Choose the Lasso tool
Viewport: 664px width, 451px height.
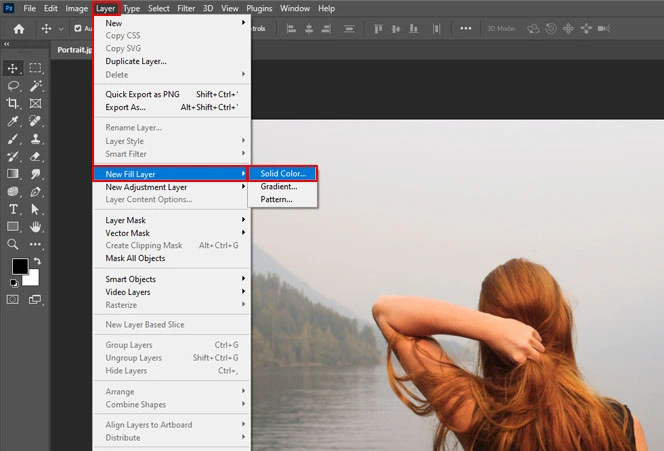(13, 86)
